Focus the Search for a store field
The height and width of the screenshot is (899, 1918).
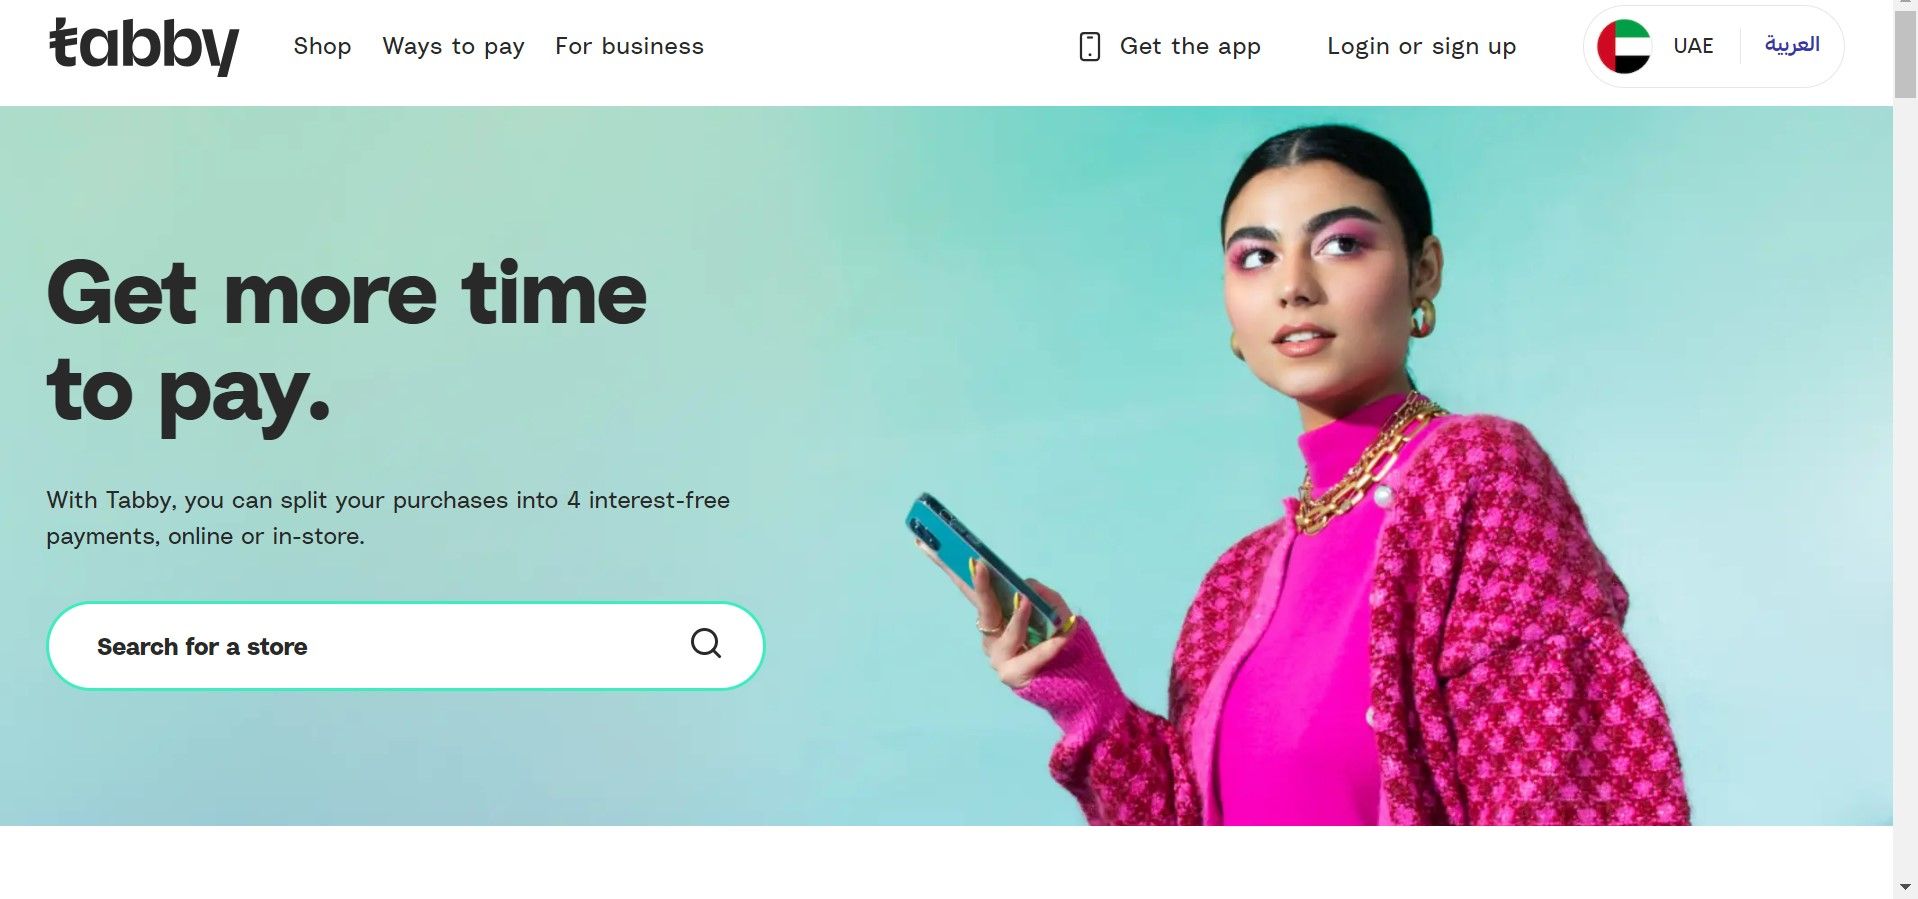pyautogui.click(x=405, y=646)
